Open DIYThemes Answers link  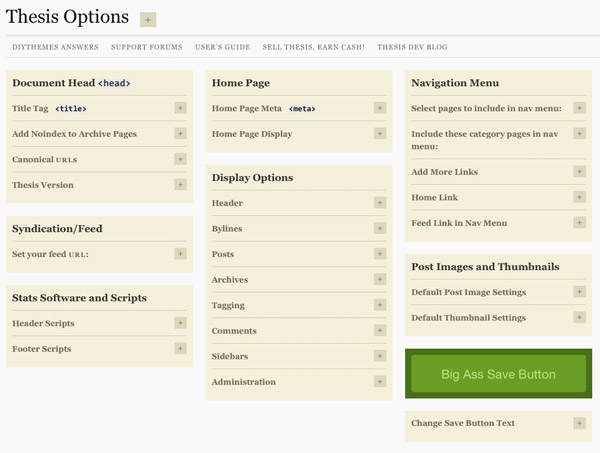(x=55, y=47)
